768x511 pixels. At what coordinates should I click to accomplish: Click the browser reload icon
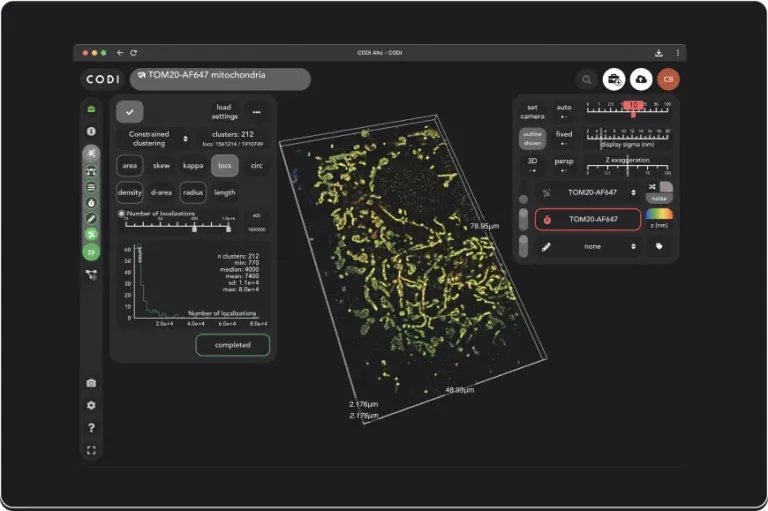coord(134,53)
